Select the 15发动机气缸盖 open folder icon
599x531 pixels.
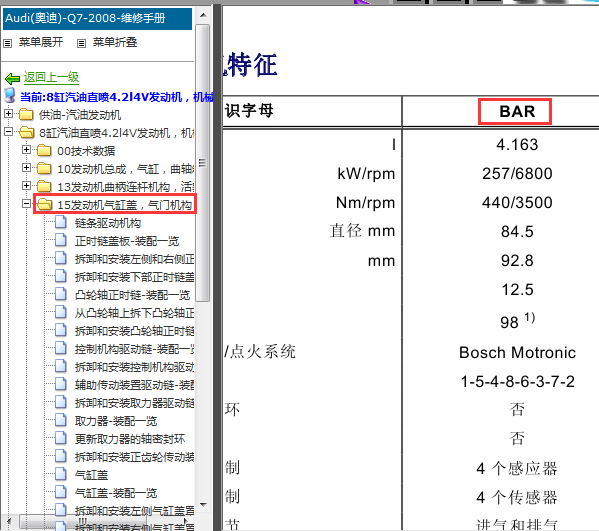click(x=45, y=204)
